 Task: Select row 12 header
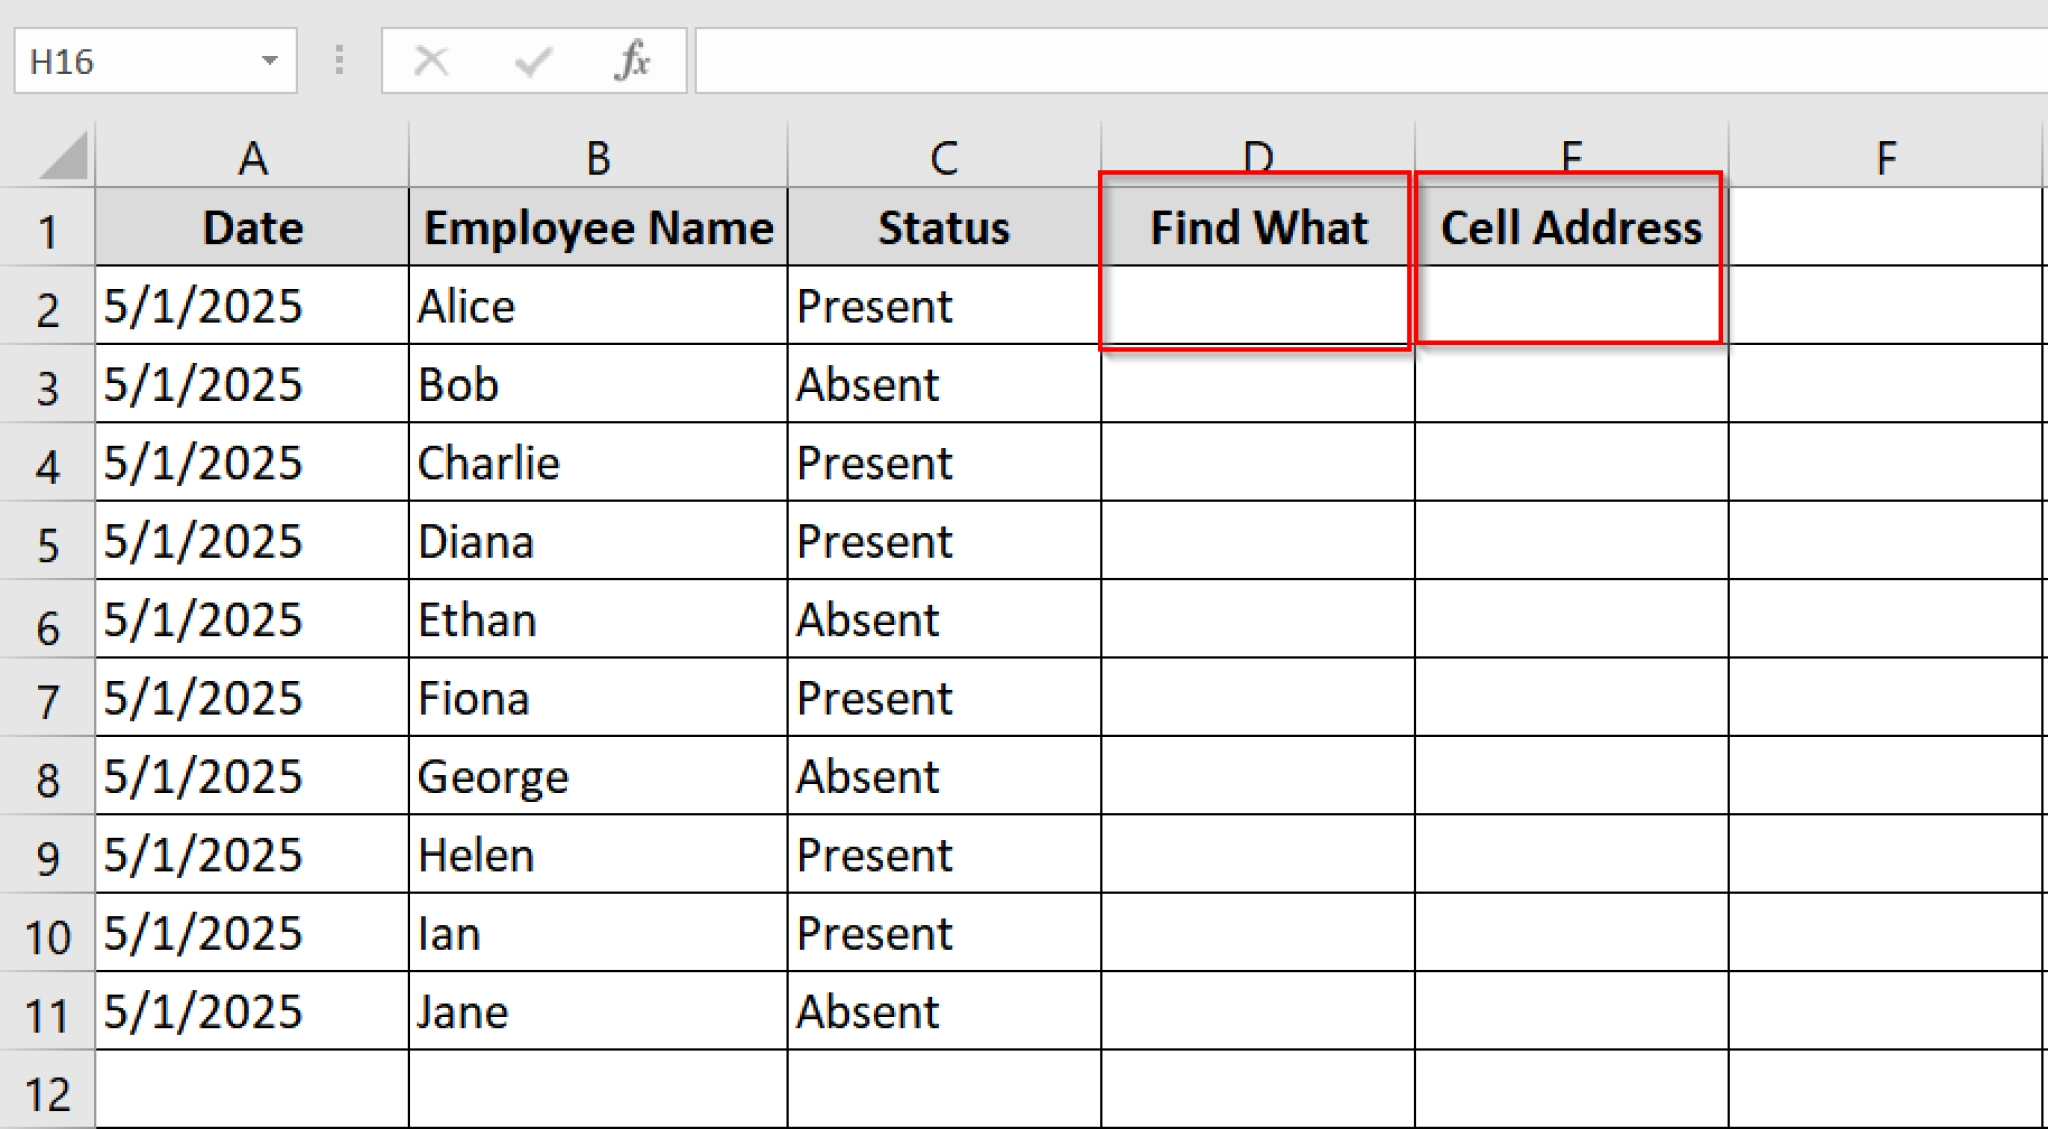(x=47, y=1093)
